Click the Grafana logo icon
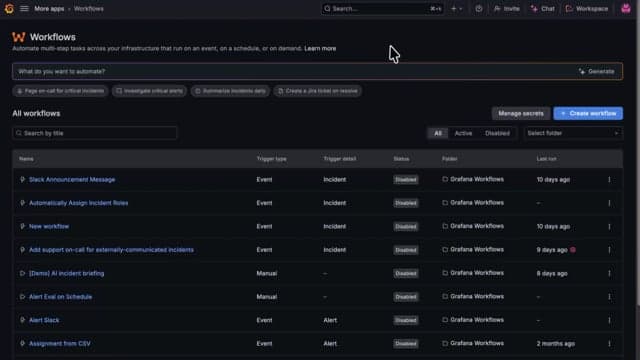 click(x=9, y=9)
